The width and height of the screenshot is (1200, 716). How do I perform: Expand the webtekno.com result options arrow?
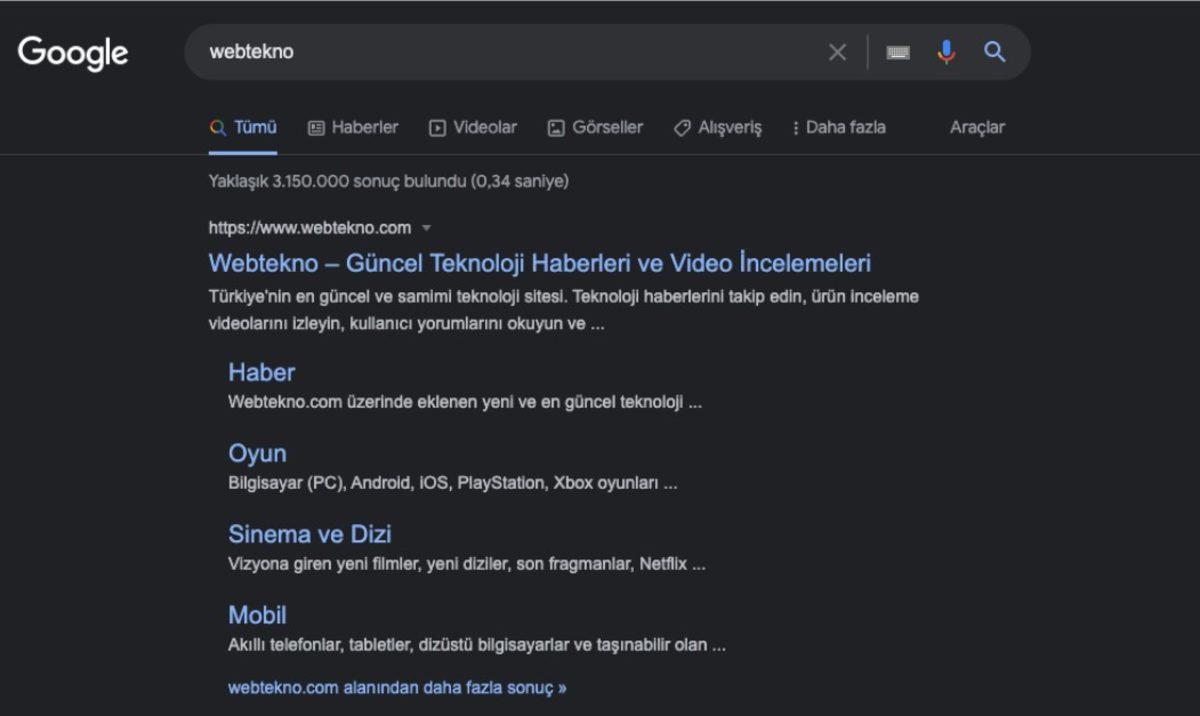(426, 228)
